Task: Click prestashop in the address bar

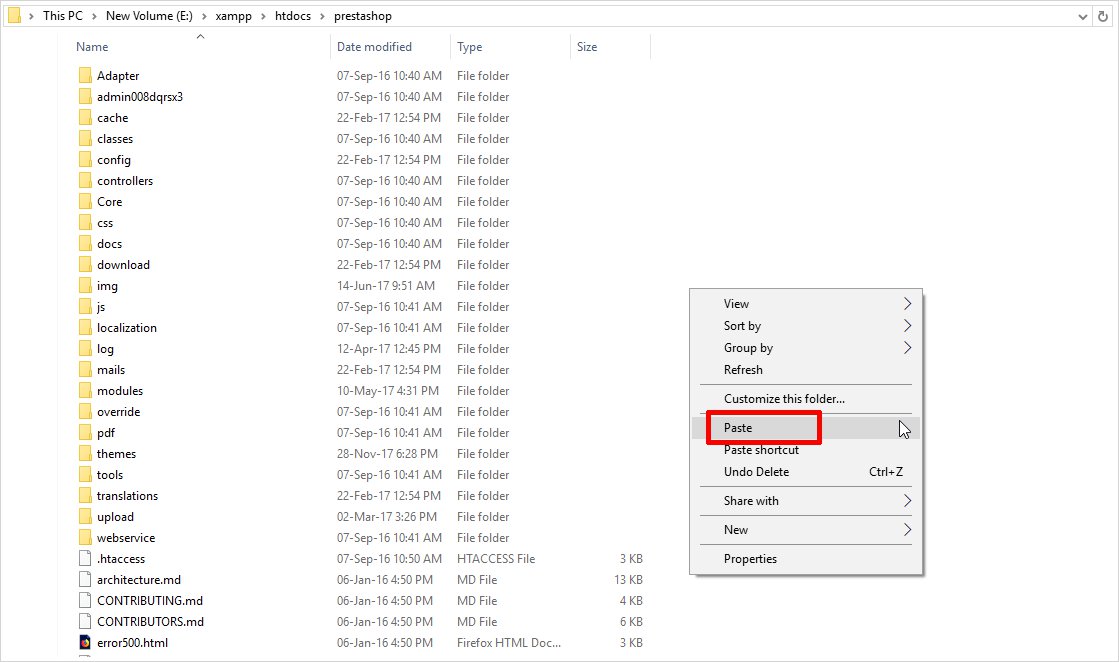Action: pos(363,16)
